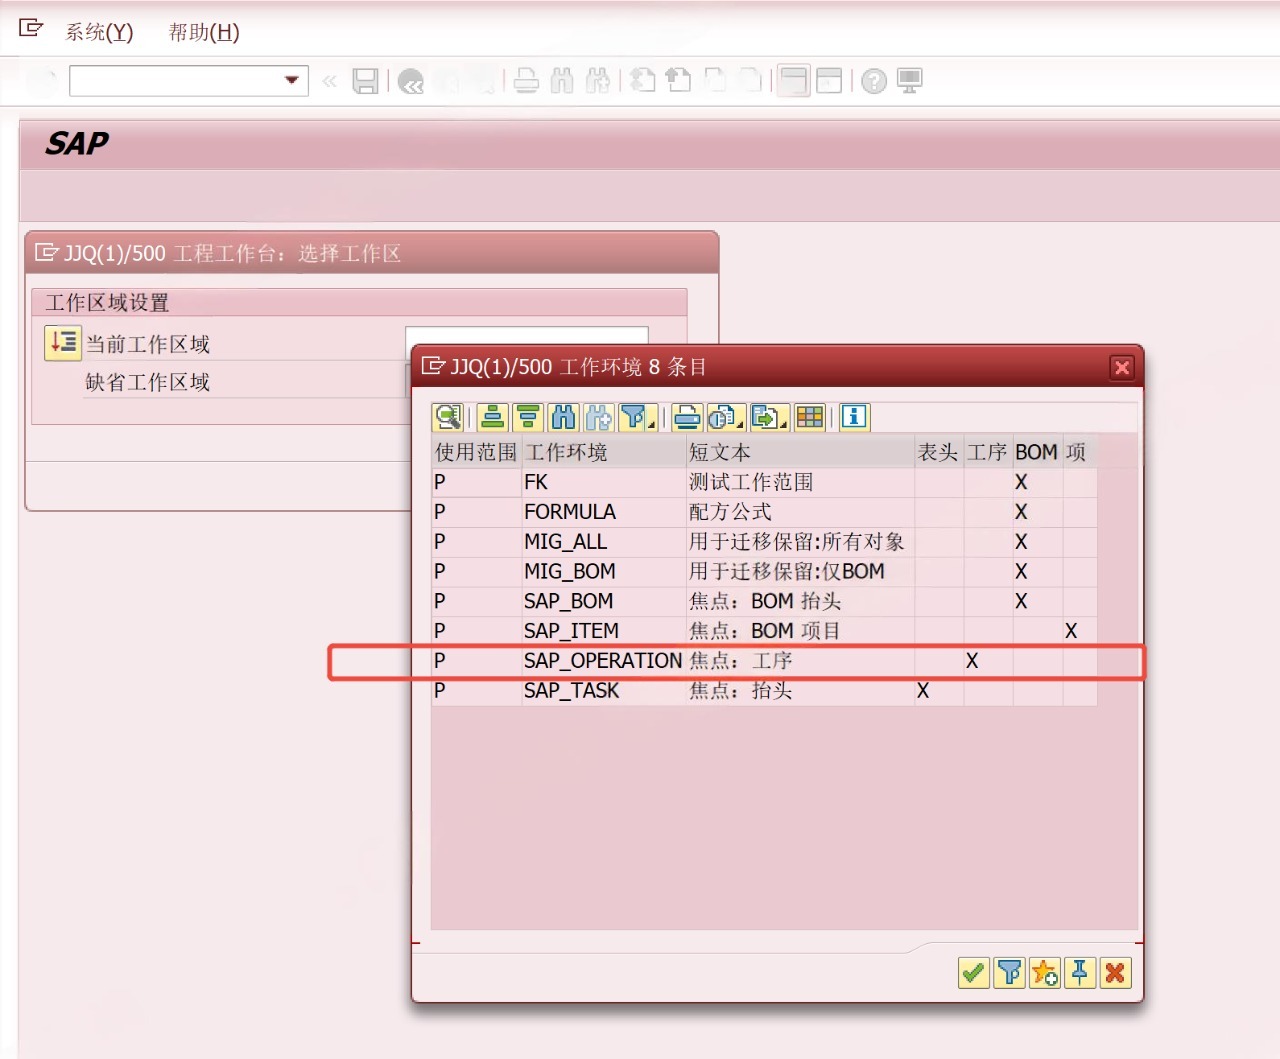Click the 使用范围 column header
The width and height of the screenshot is (1280, 1059).
pos(476,452)
